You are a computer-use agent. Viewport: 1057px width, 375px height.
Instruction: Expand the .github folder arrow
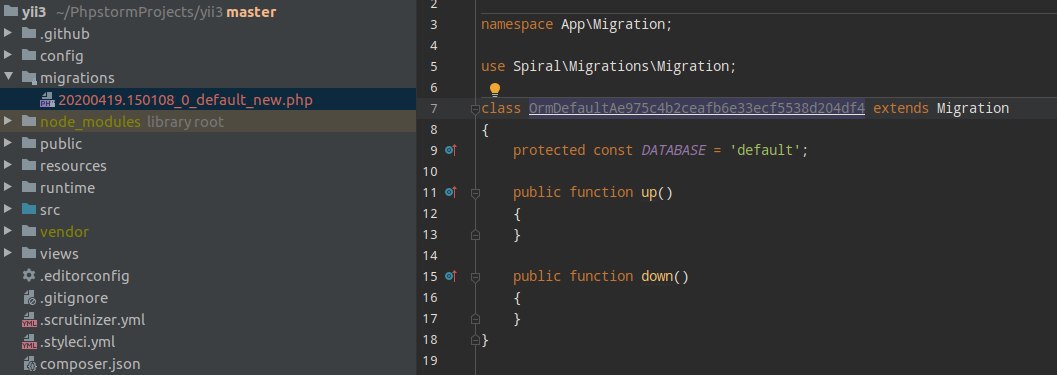pyautogui.click(x=8, y=34)
